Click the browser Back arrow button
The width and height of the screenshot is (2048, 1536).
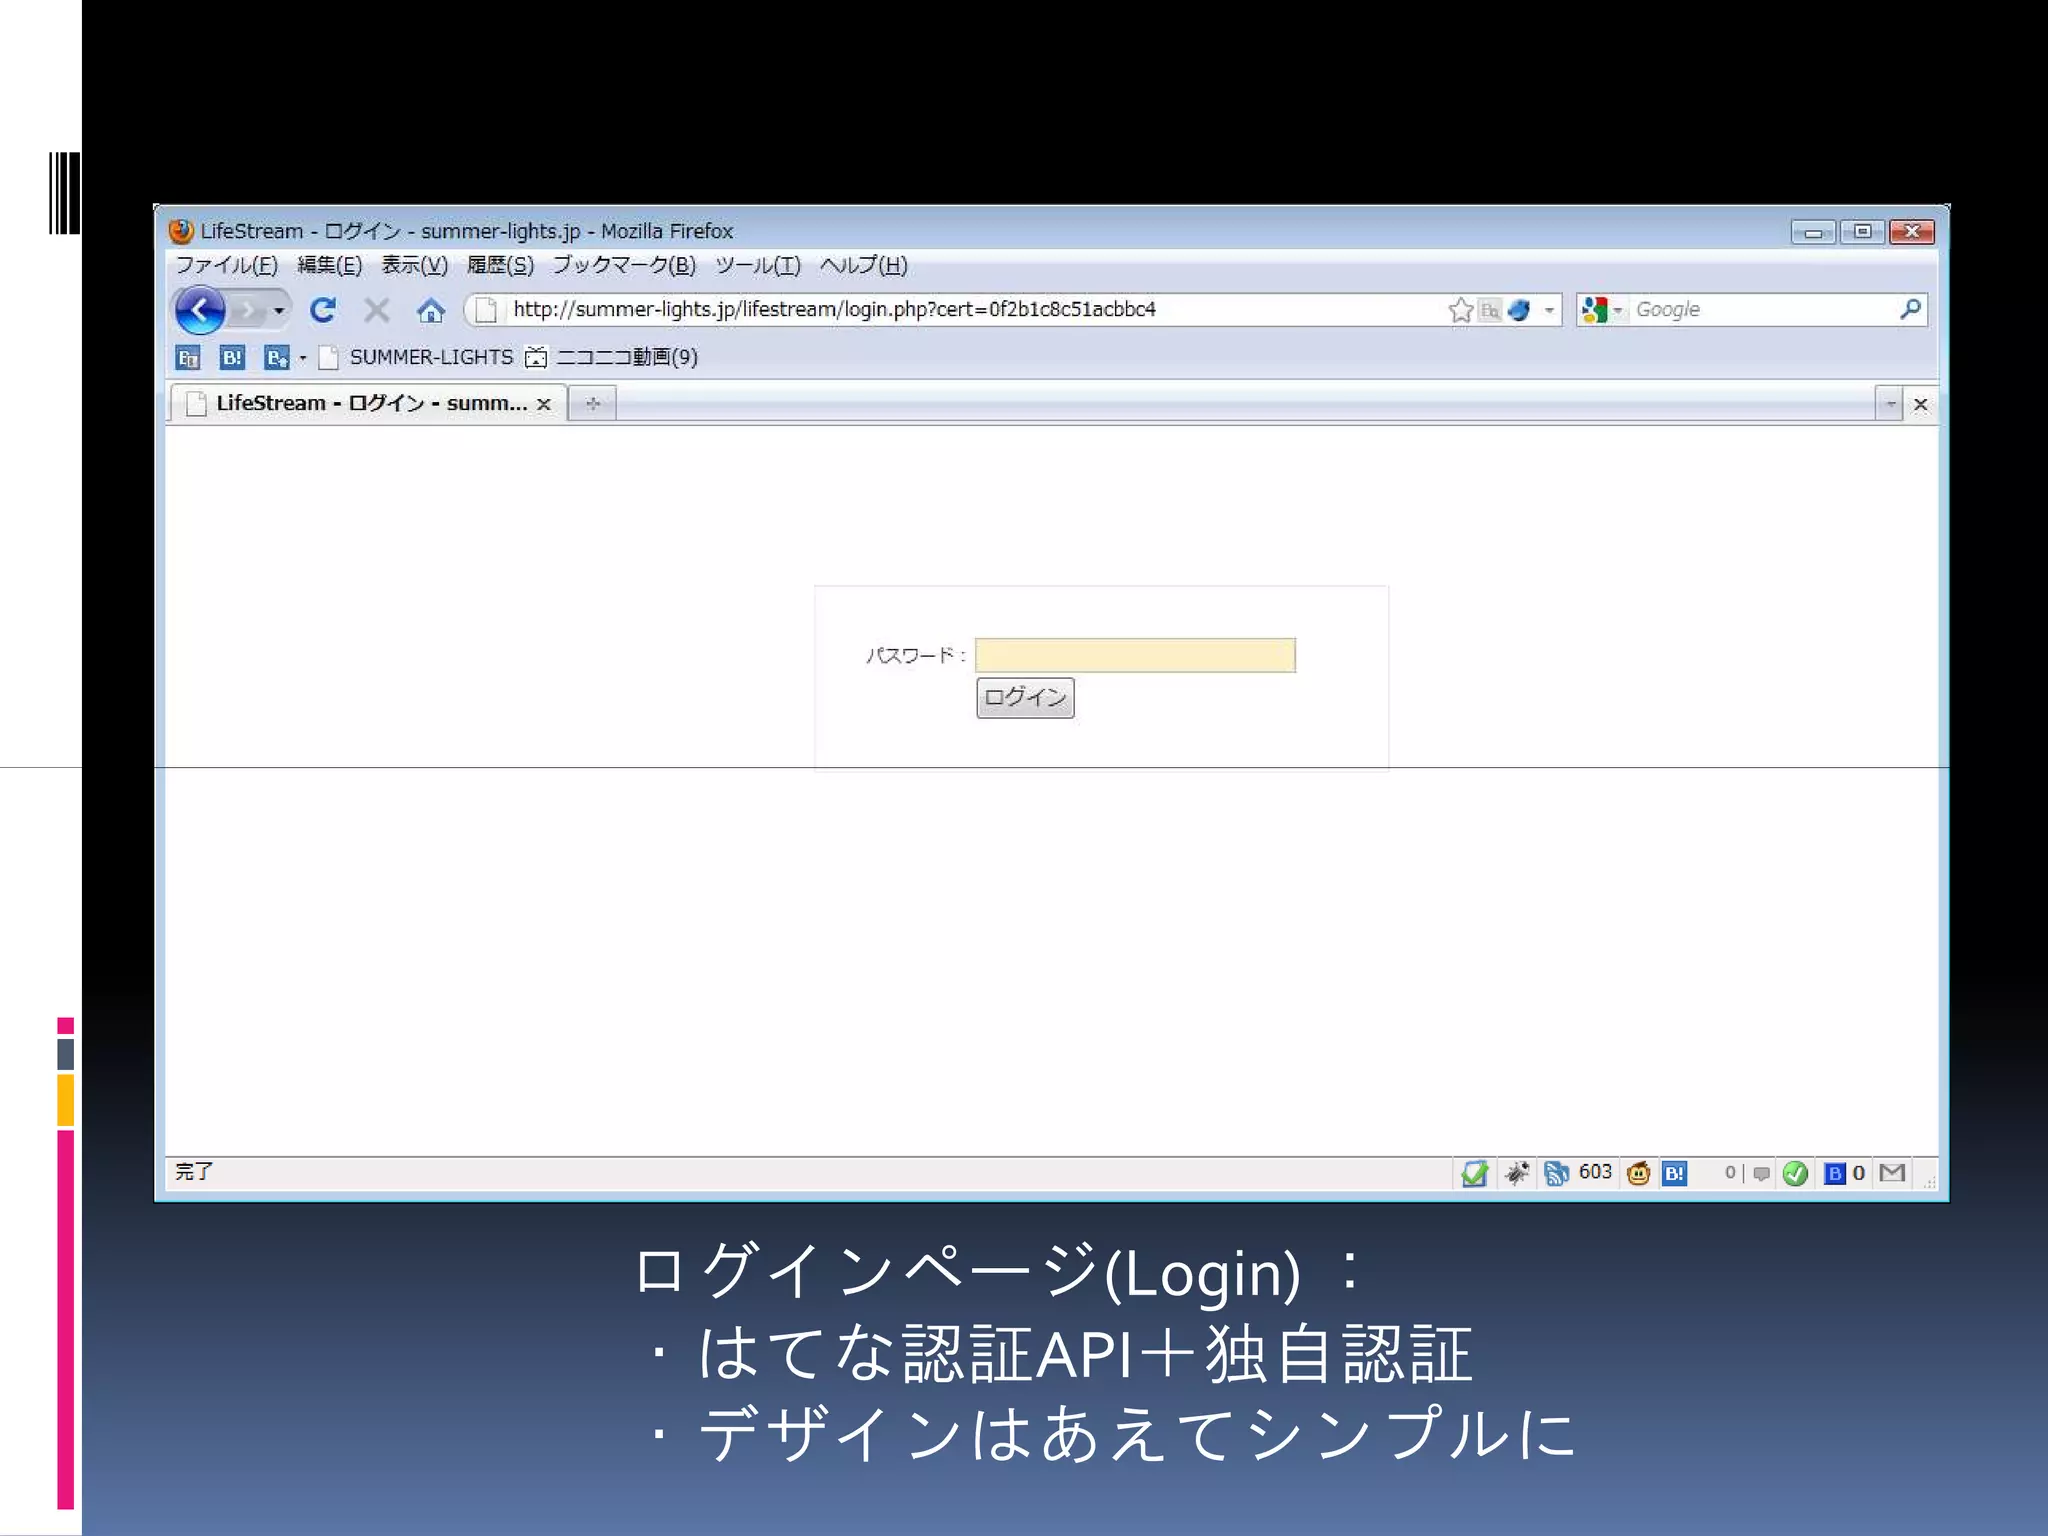coord(200,311)
